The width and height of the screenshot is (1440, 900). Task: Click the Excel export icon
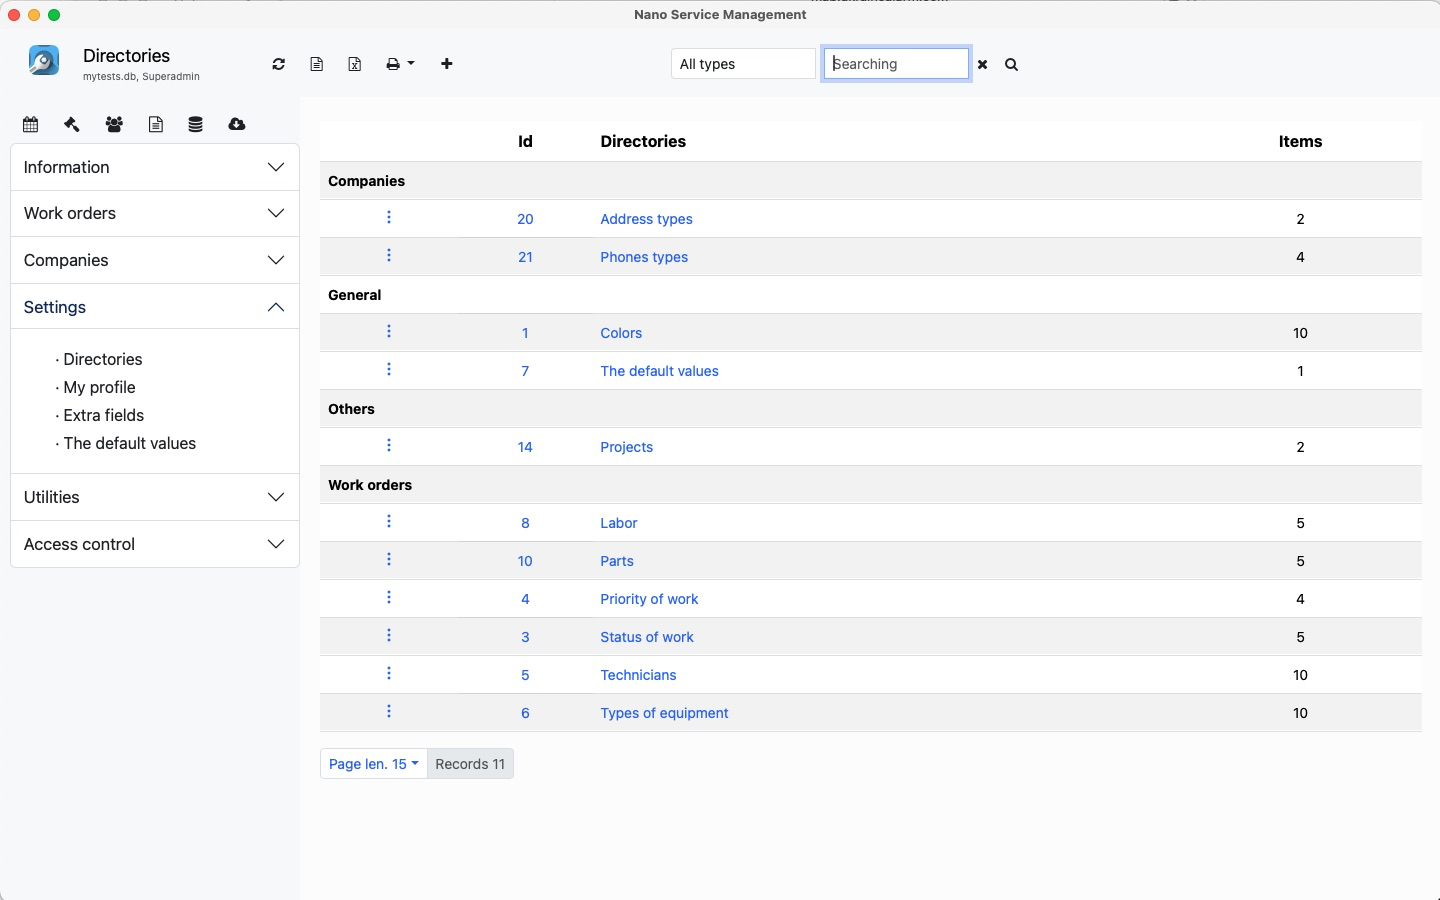355,64
